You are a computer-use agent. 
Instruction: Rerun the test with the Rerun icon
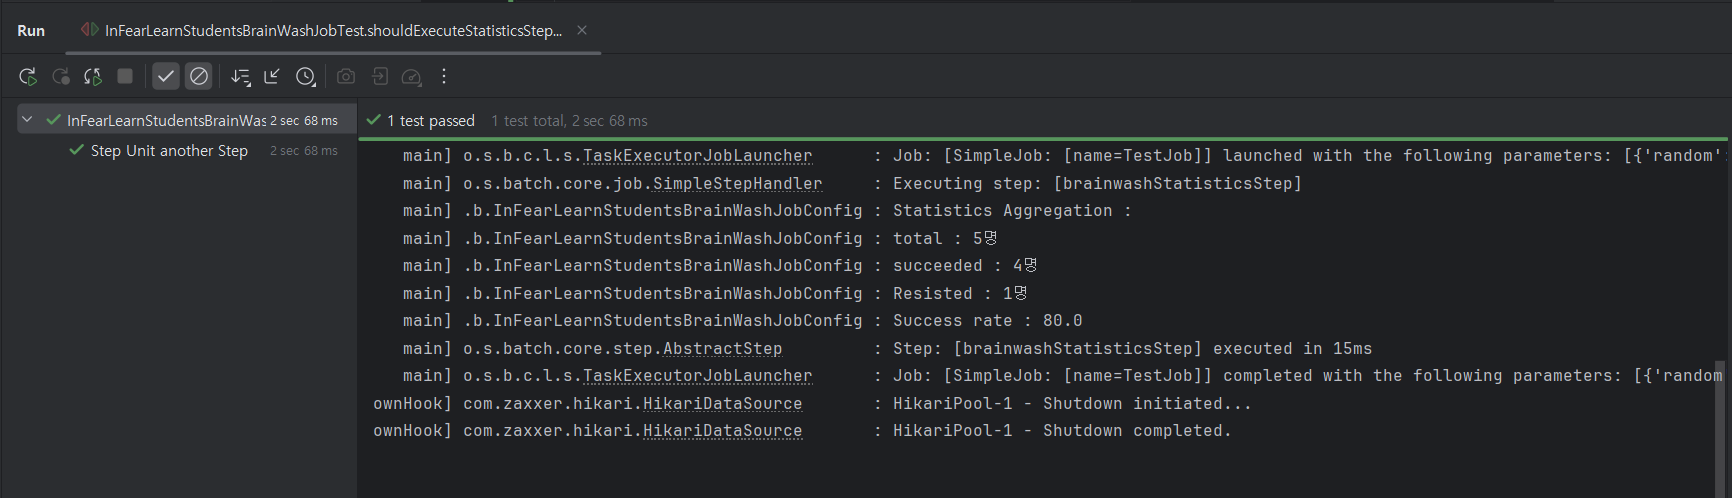(x=28, y=76)
